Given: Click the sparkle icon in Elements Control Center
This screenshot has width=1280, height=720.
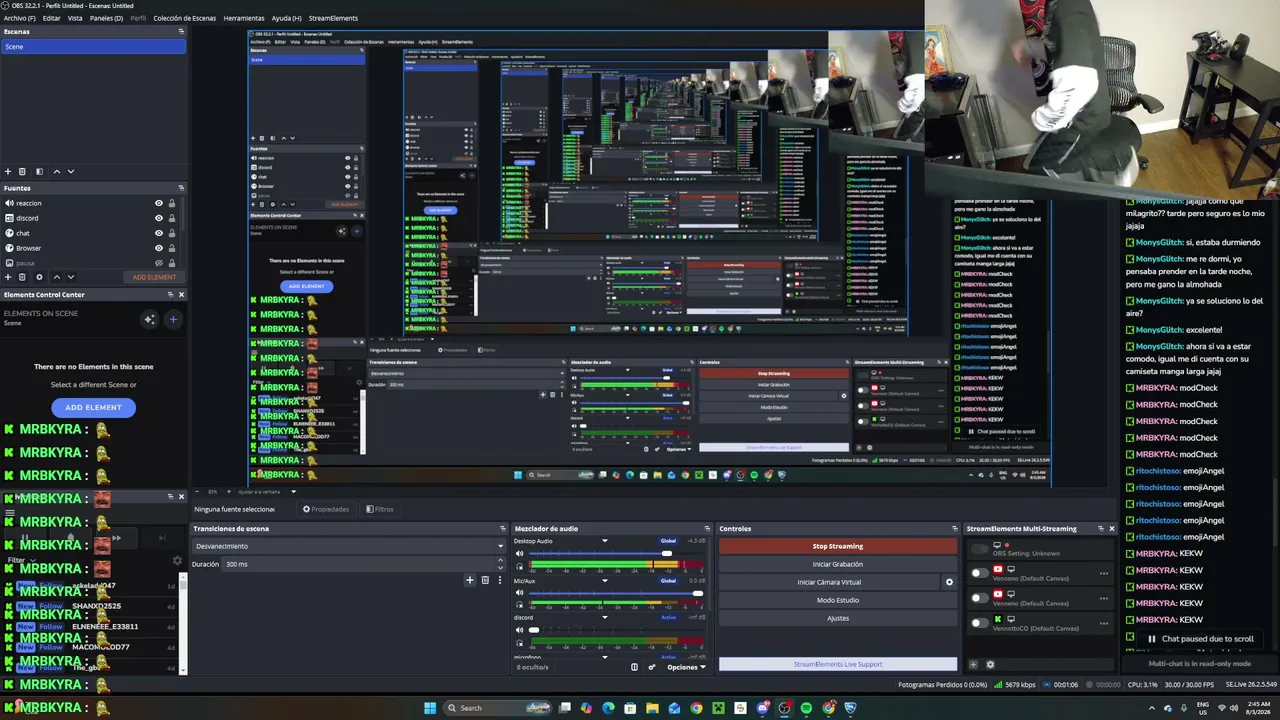Looking at the screenshot, I should (x=149, y=319).
